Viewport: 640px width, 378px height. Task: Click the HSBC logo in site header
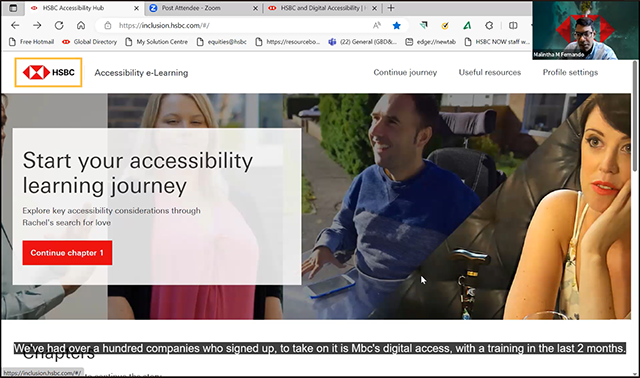point(49,72)
